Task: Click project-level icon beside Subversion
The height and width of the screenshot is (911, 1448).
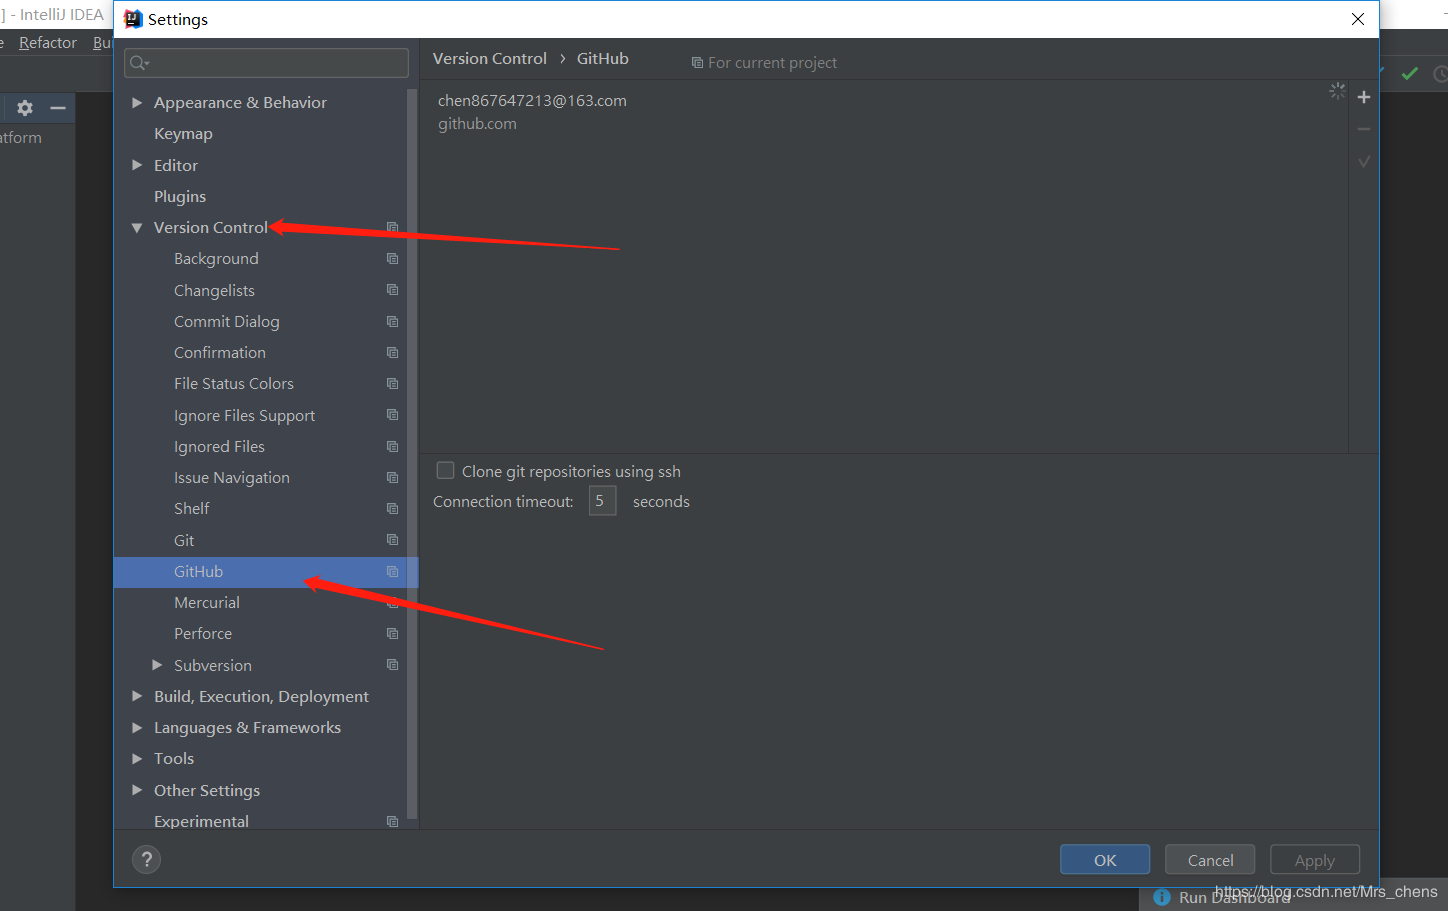Action: 392,665
